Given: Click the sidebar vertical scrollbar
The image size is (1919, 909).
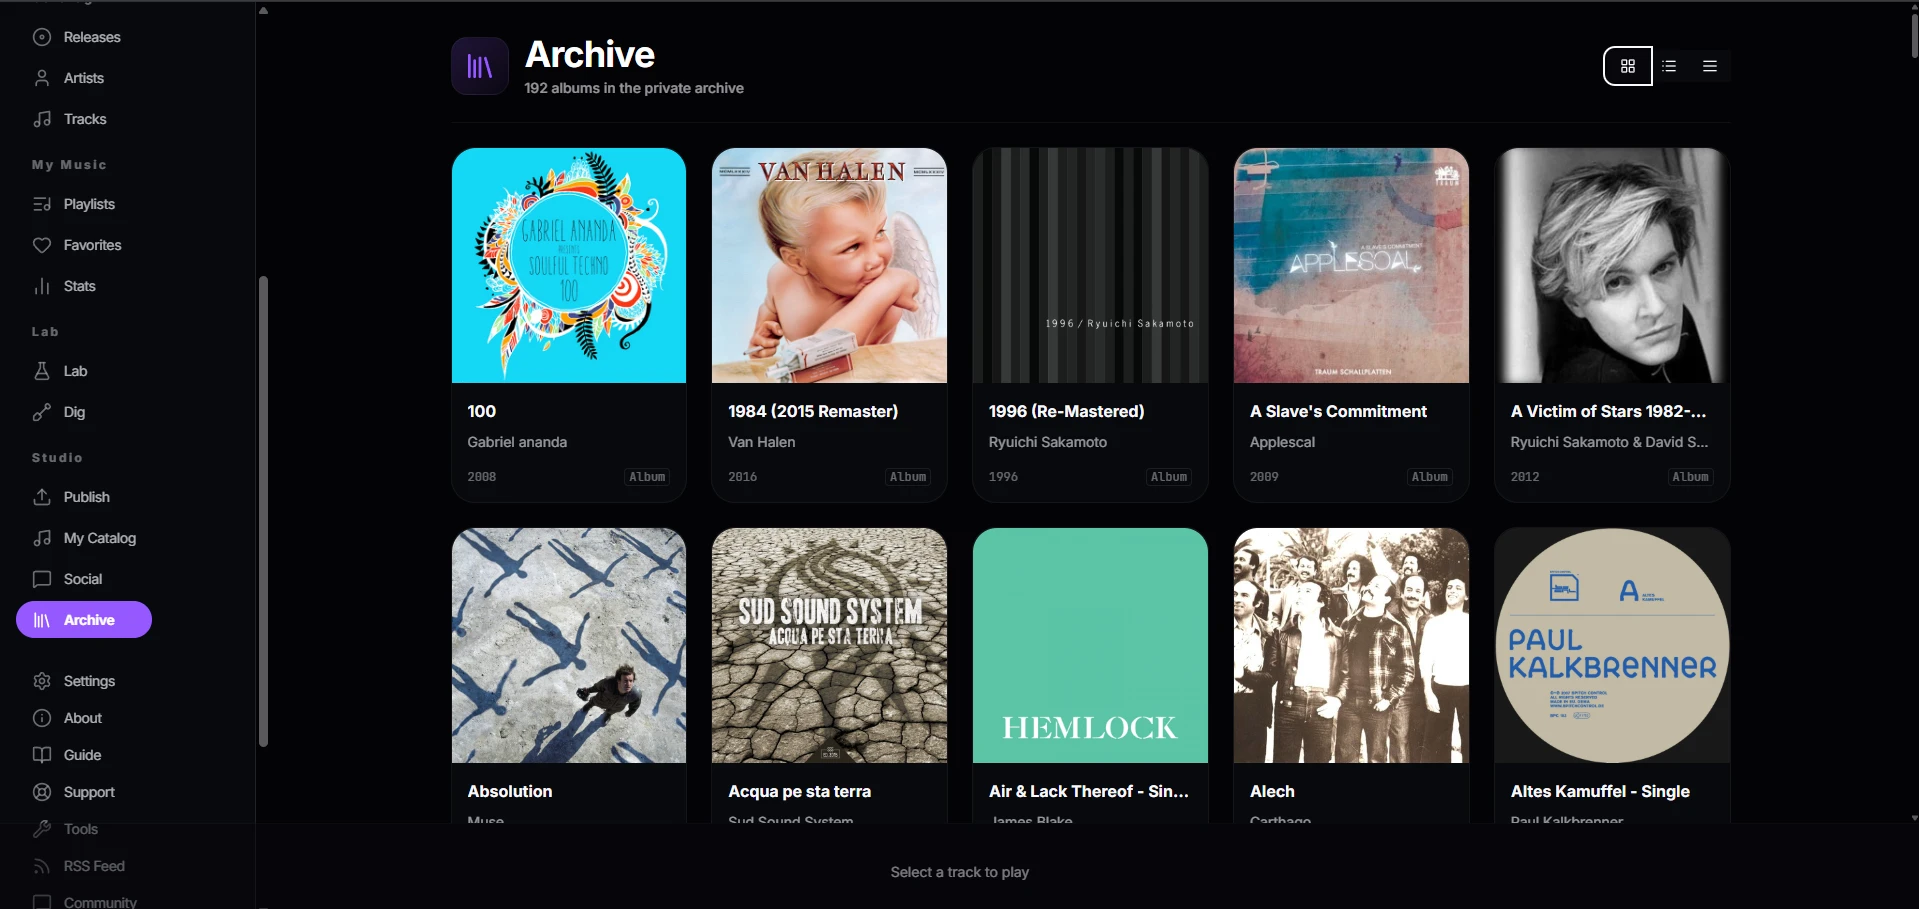Looking at the screenshot, I should click(x=264, y=511).
